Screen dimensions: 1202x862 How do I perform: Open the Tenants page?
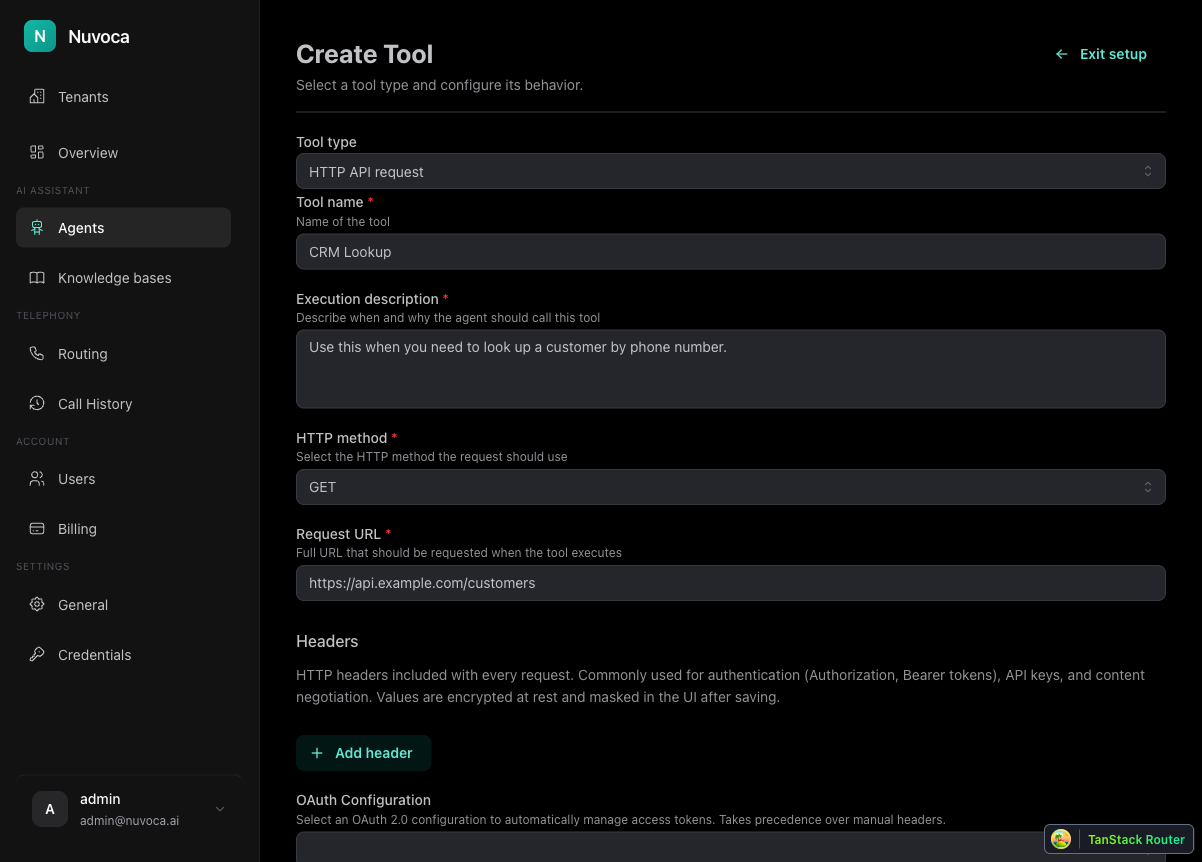coord(123,97)
